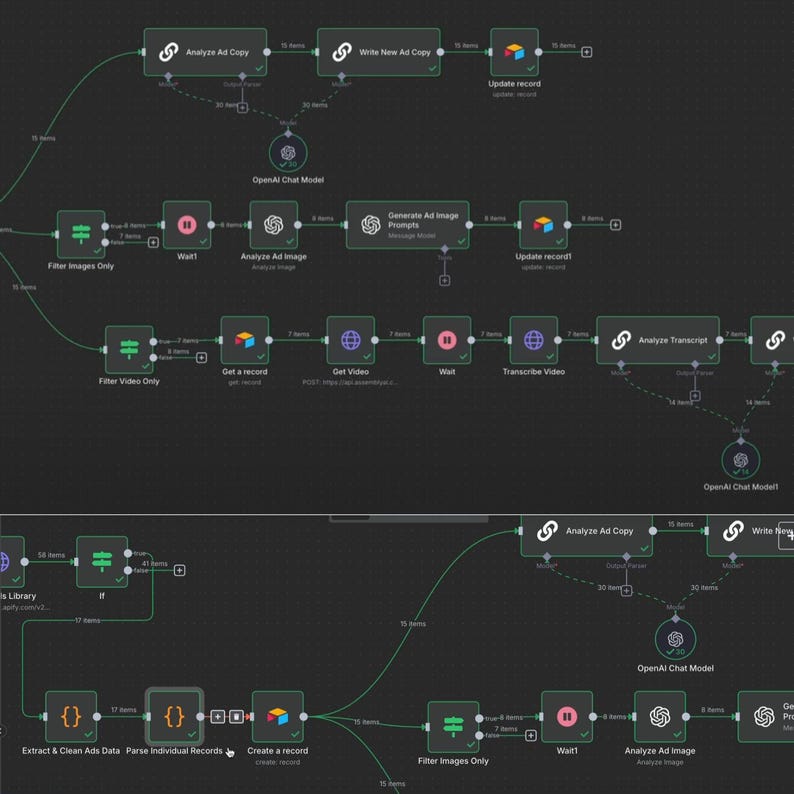The image size is (794, 794).
Task: Open Analyze Ad Image node in lower canvas
Action: (x=660, y=717)
